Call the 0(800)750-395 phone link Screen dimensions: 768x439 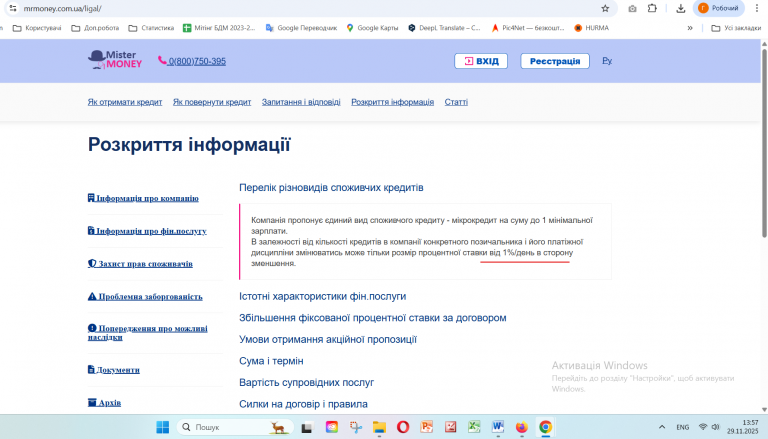click(x=192, y=61)
